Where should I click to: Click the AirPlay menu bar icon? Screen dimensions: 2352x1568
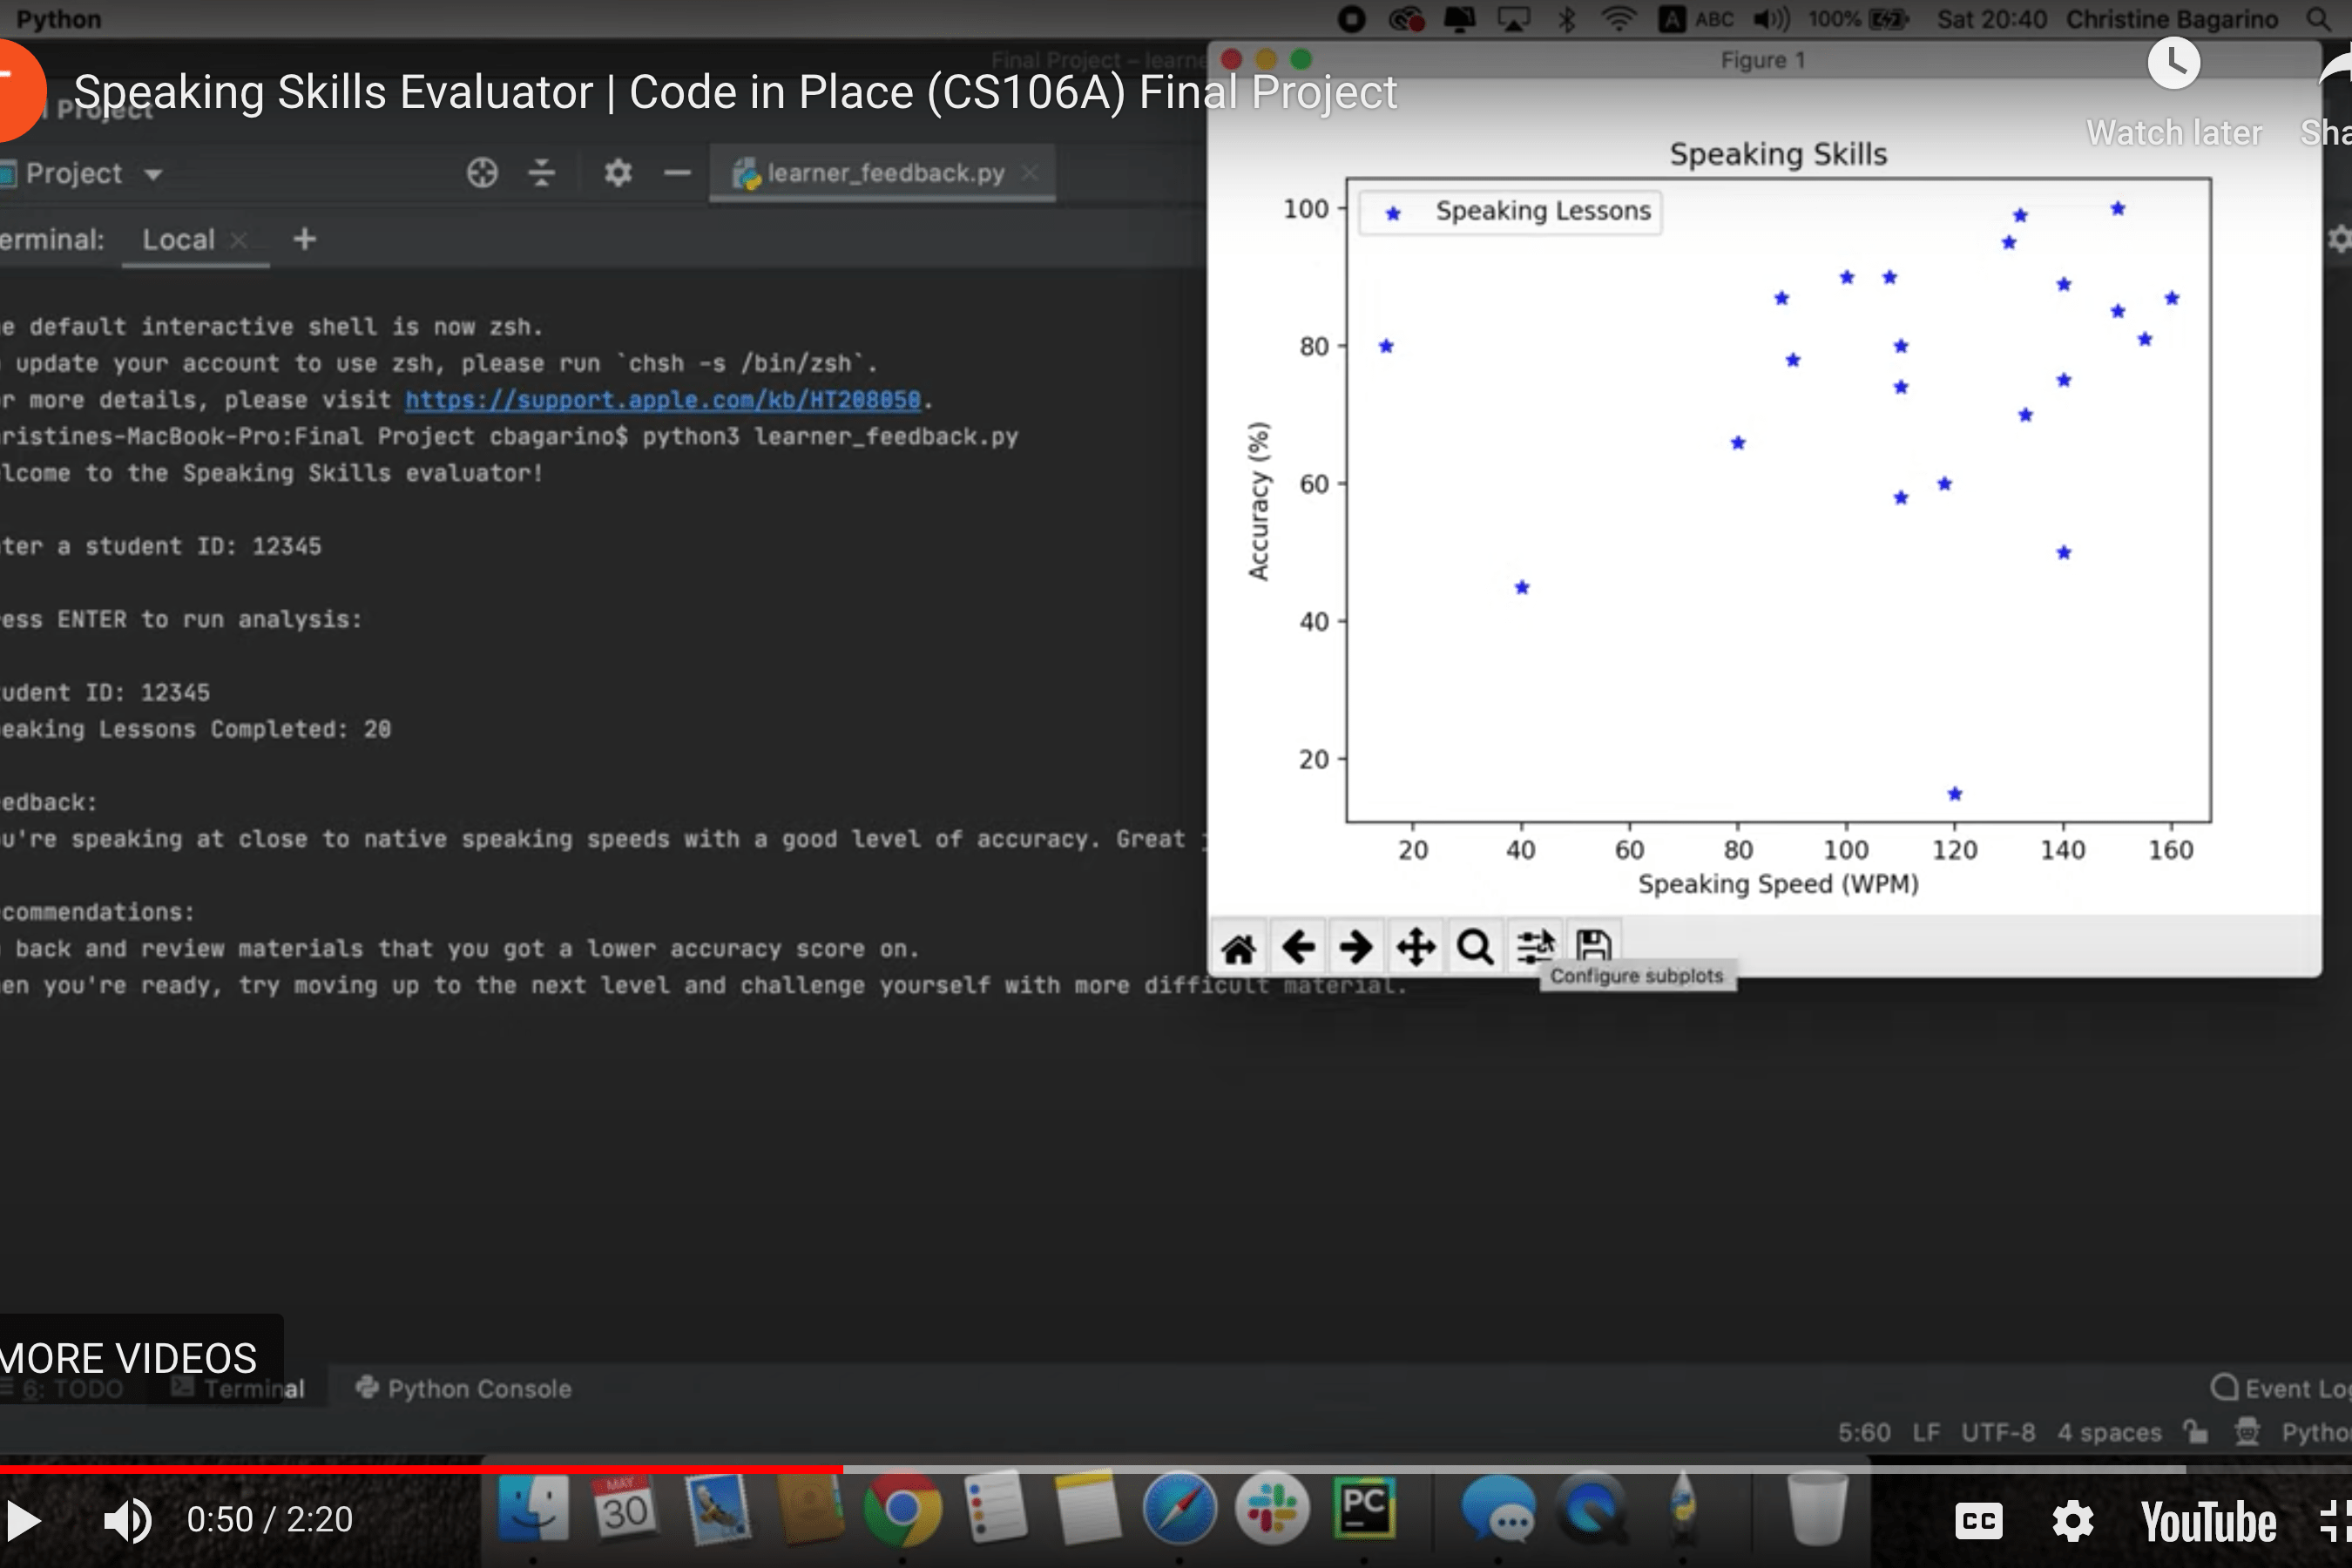tap(1513, 19)
